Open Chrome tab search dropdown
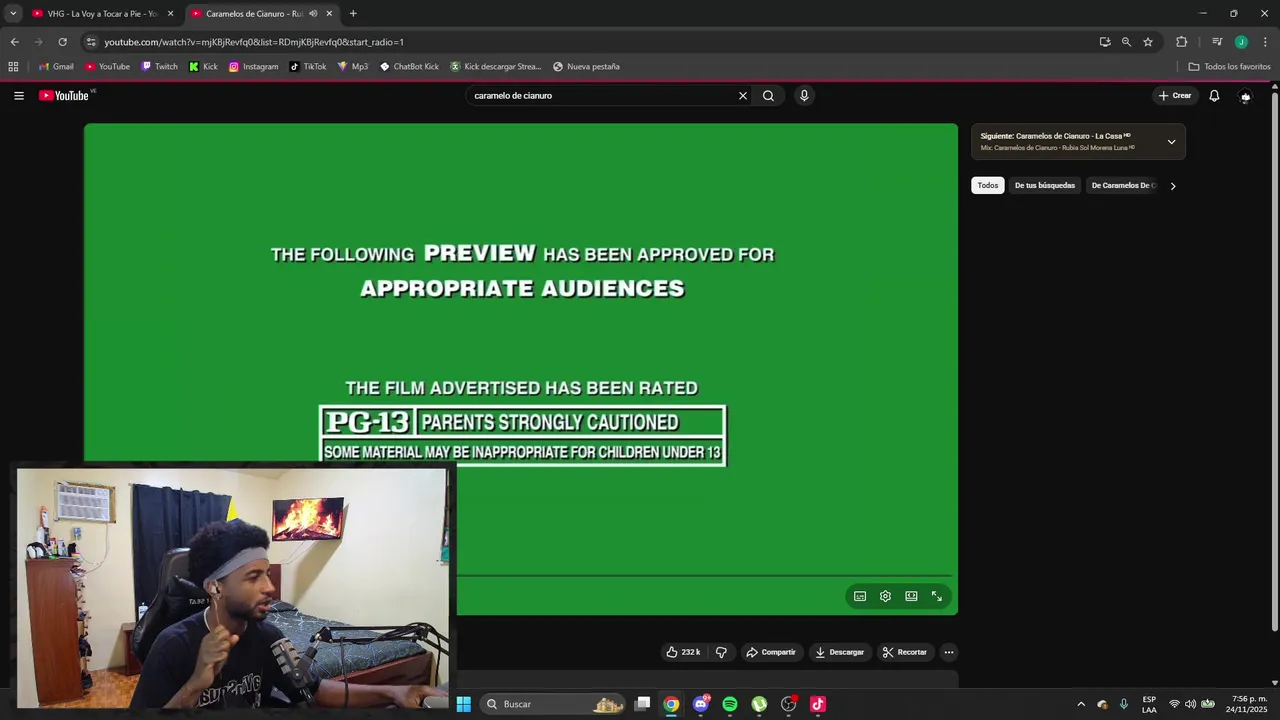The width and height of the screenshot is (1280, 720). click(x=13, y=14)
